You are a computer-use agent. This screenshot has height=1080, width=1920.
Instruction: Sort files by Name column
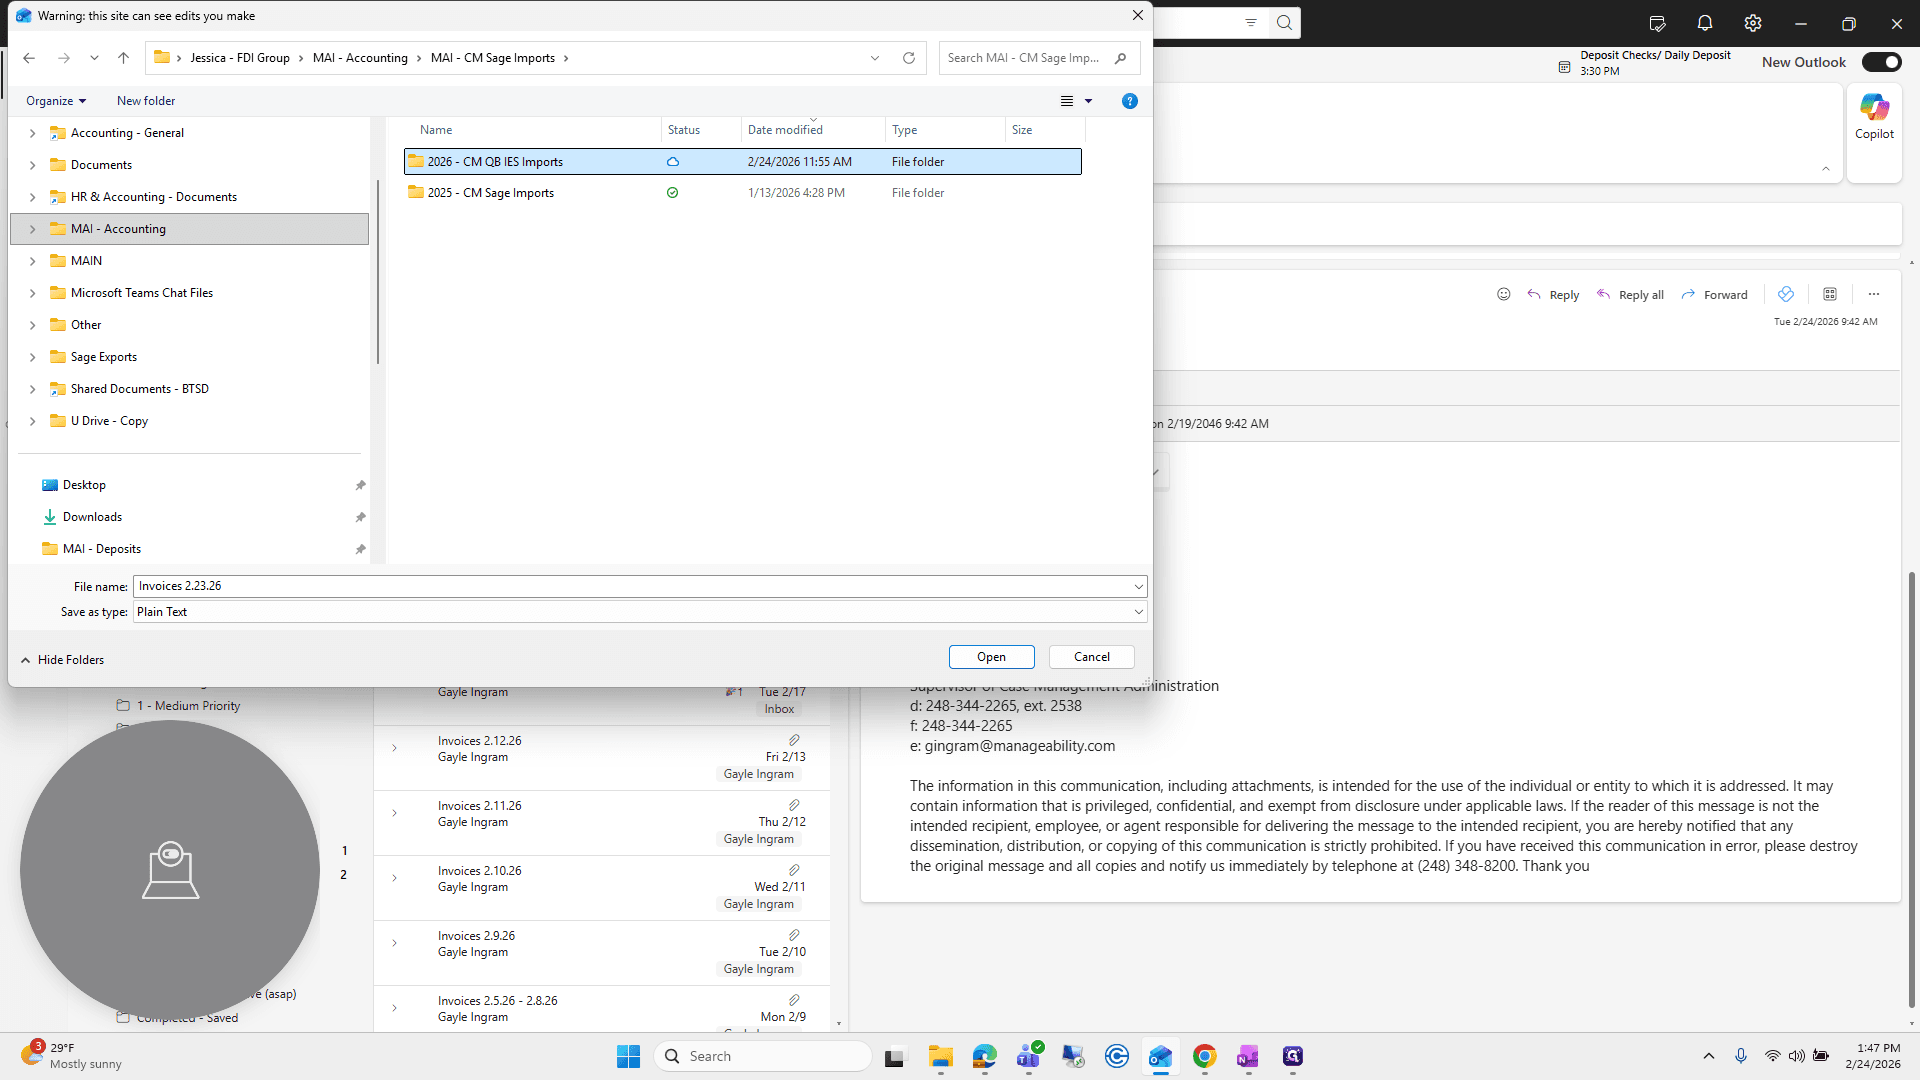tap(436, 130)
